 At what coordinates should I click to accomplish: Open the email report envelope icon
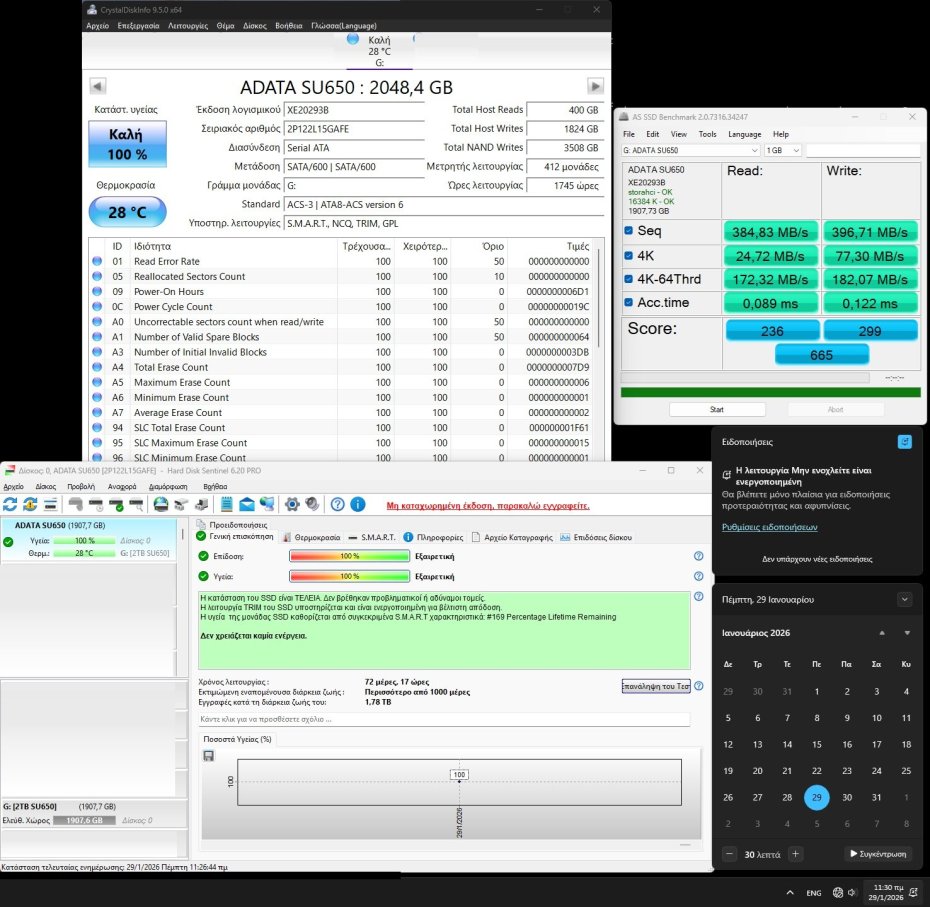[x=246, y=505]
